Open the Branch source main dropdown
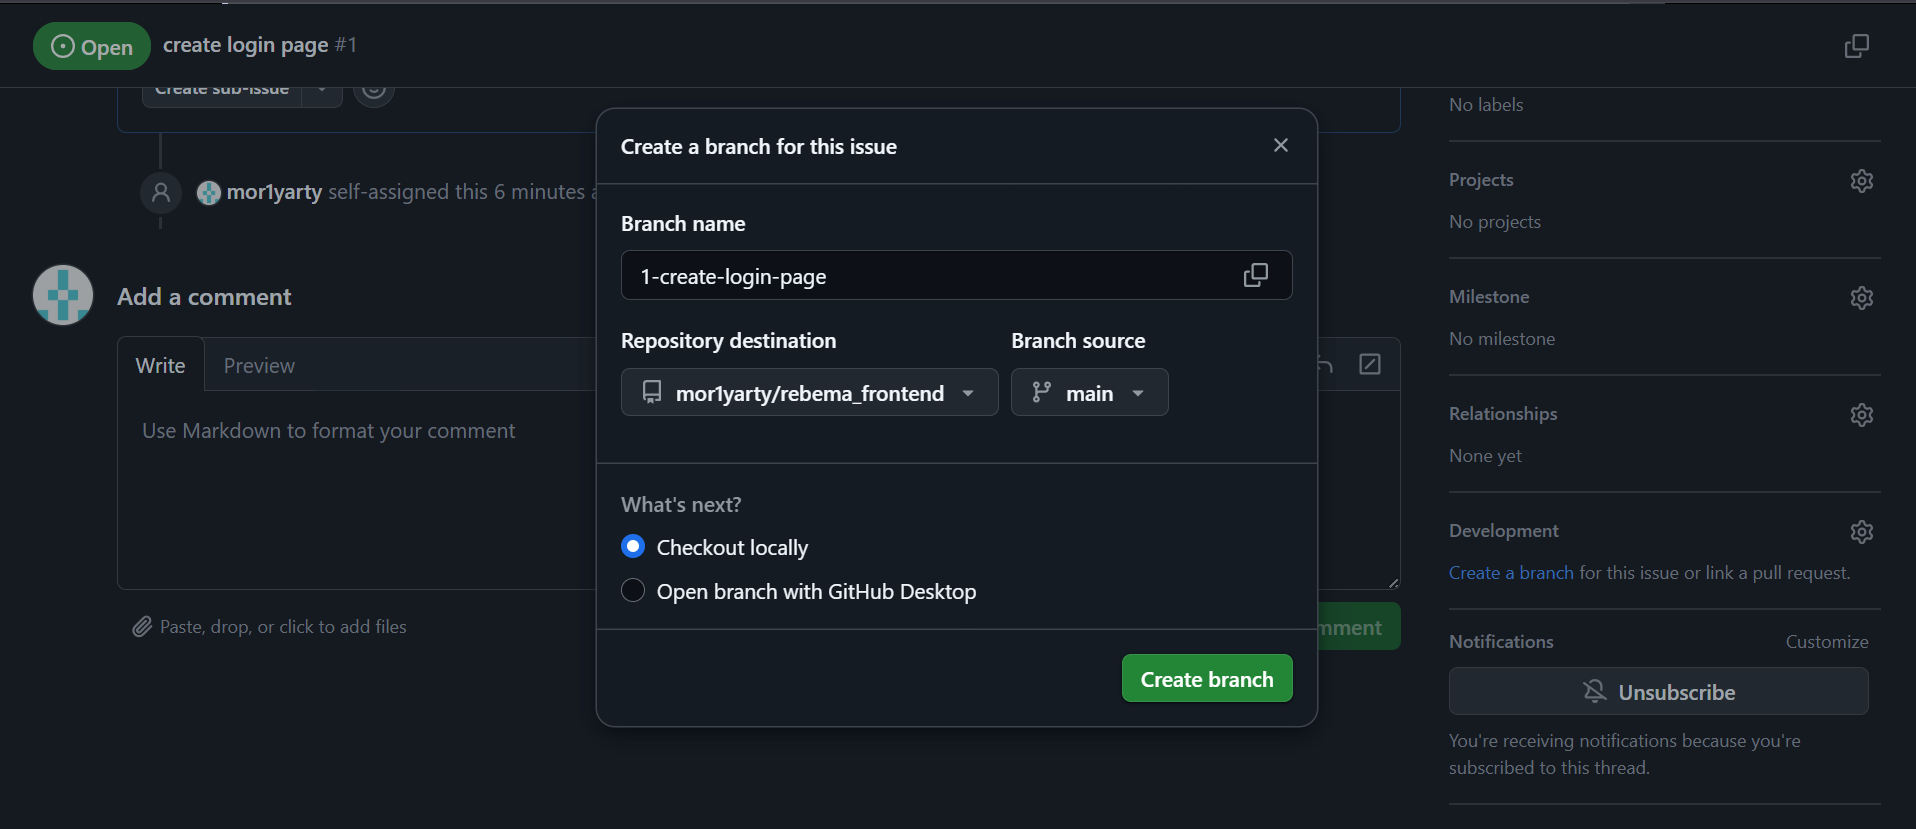1916x829 pixels. pos(1089,393)
